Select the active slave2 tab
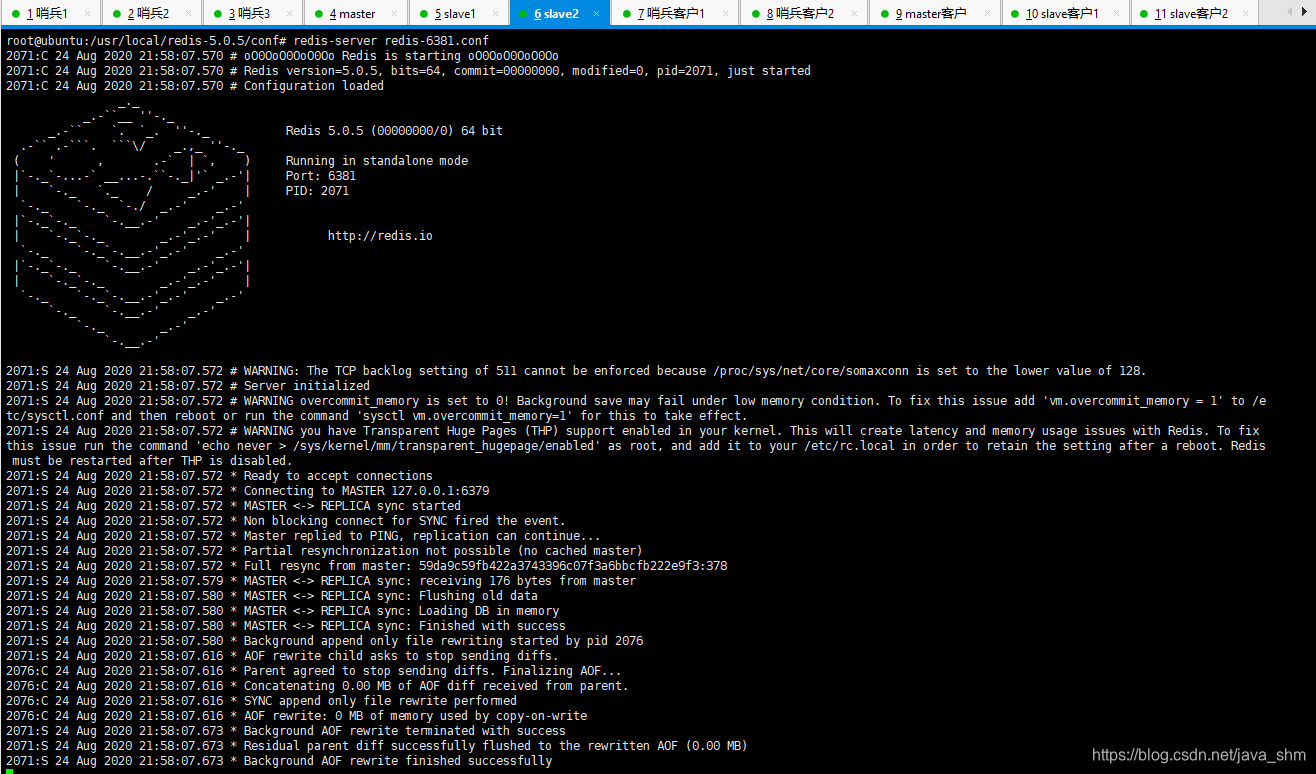Viewport: 1316px width, 774px height. [559, 14]
